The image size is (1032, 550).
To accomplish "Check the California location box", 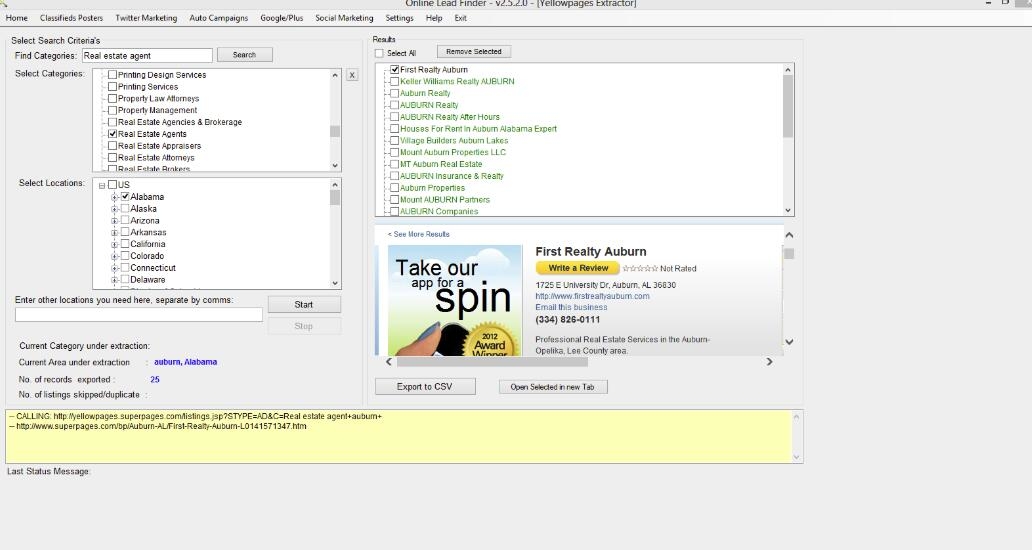I will pyautogui.click(x=125, y=244).
